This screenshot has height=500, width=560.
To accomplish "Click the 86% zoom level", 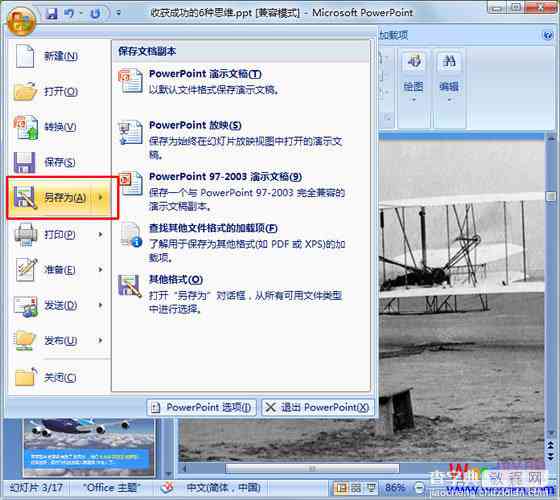I will pos(395,488).
